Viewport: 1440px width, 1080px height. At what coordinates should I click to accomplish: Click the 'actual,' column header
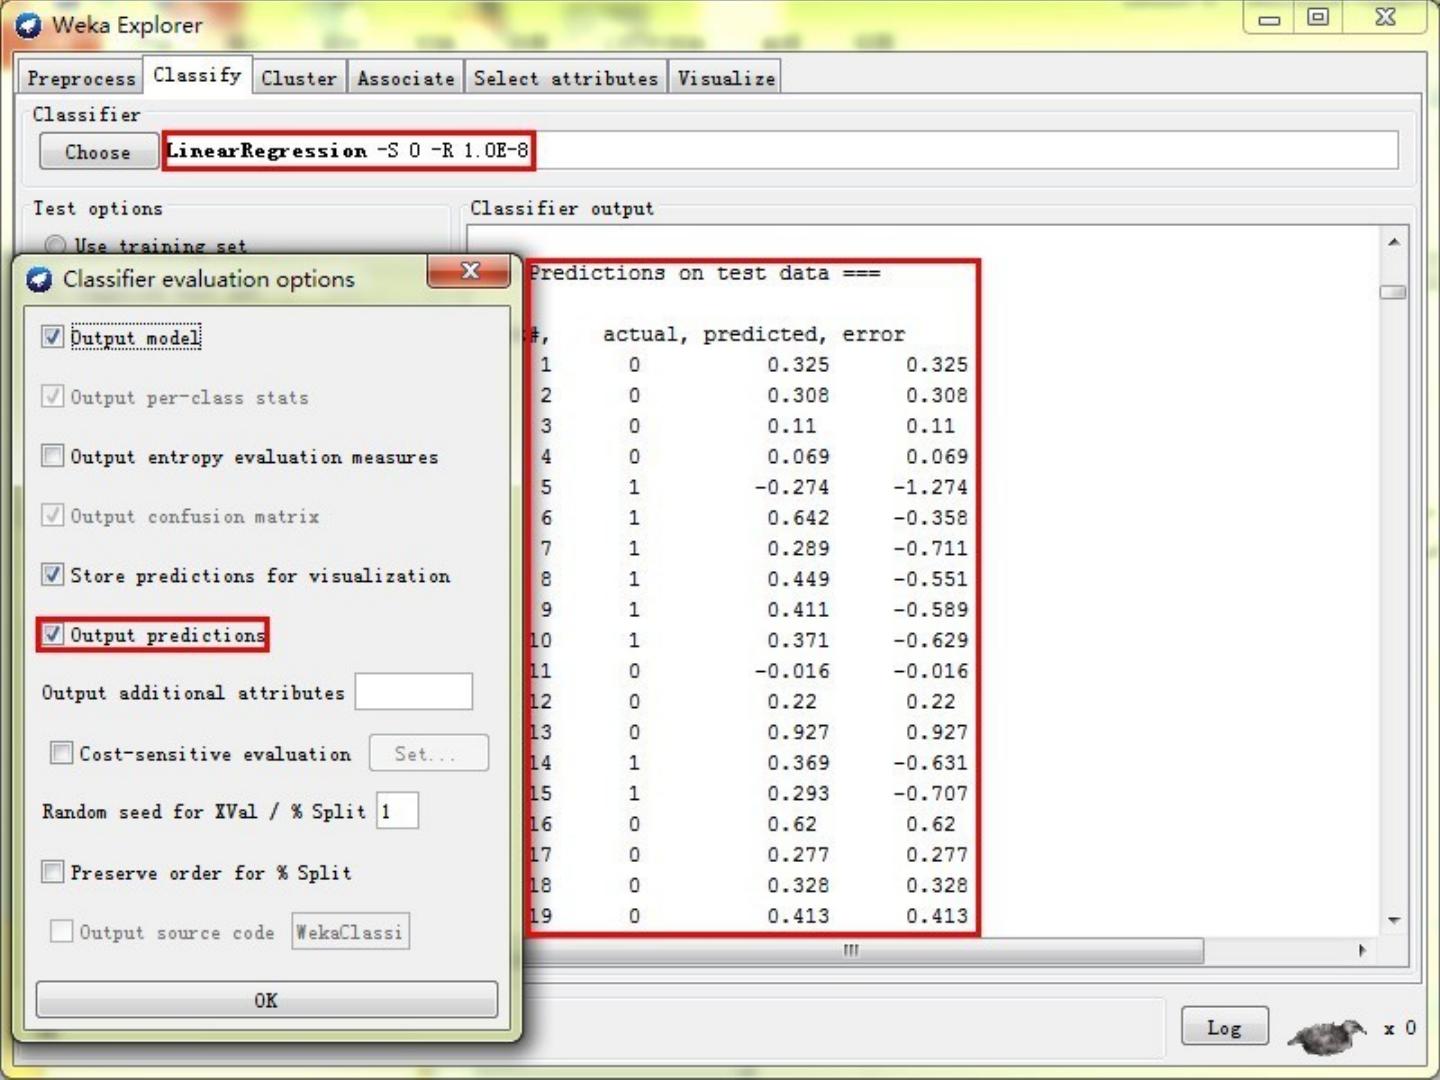645,334
